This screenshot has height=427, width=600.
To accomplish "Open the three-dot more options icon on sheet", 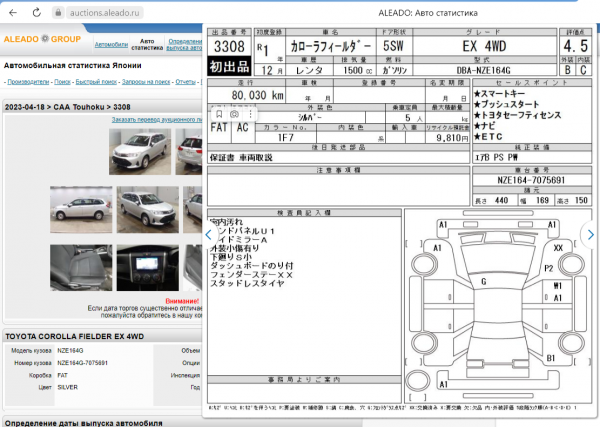I will (x=250, y=114).
